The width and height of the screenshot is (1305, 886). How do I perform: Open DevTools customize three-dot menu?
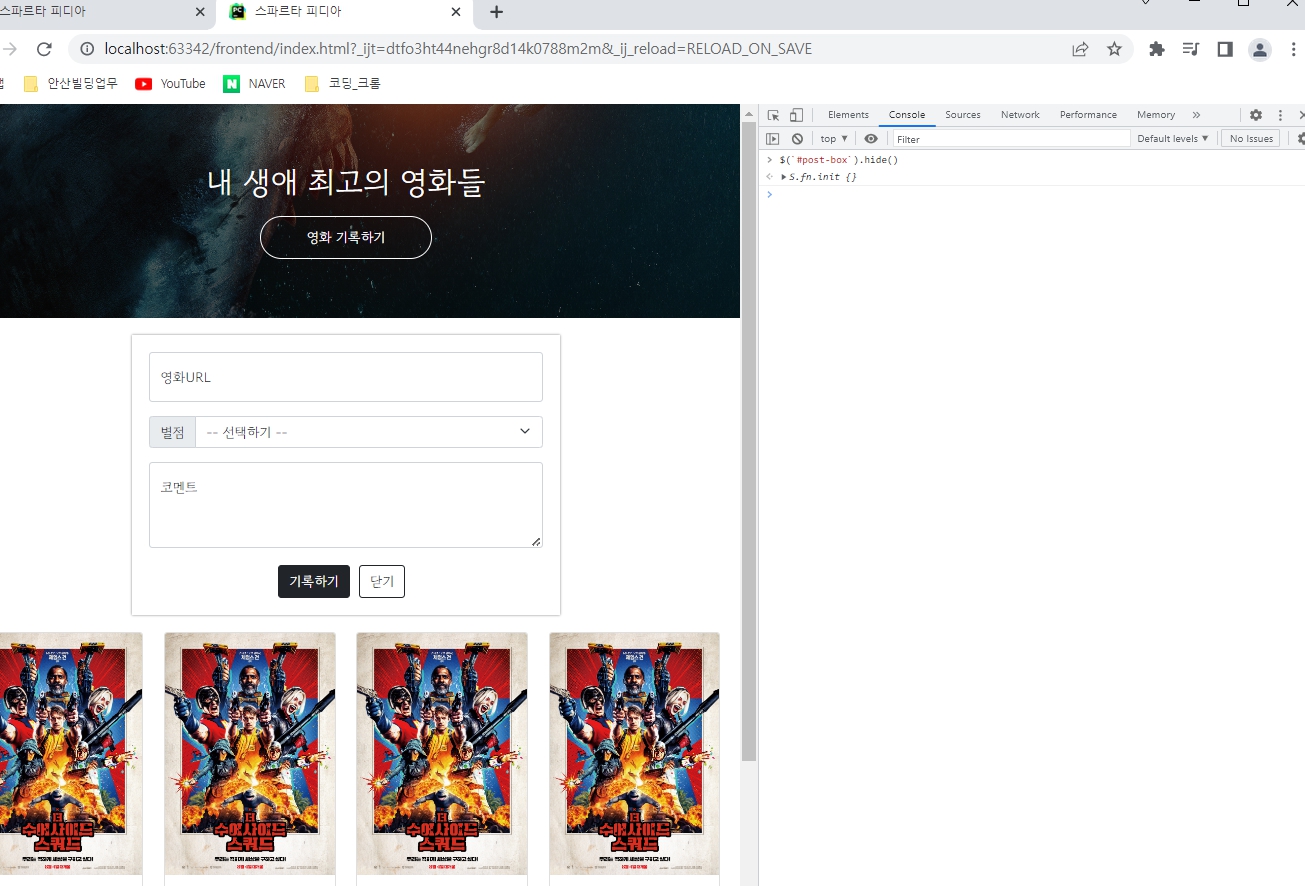click(x=1280, y=115)
